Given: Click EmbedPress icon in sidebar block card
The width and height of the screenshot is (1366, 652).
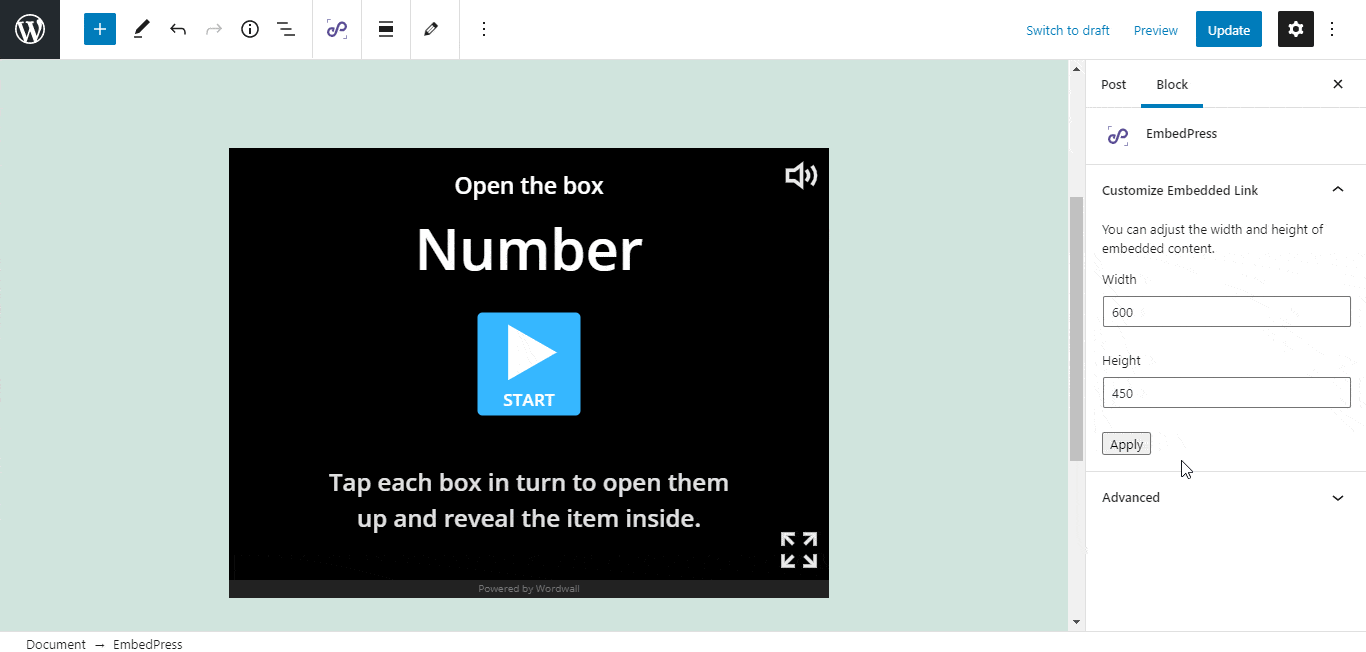Looking at the screenshot, I should (x=1118, y=135).
